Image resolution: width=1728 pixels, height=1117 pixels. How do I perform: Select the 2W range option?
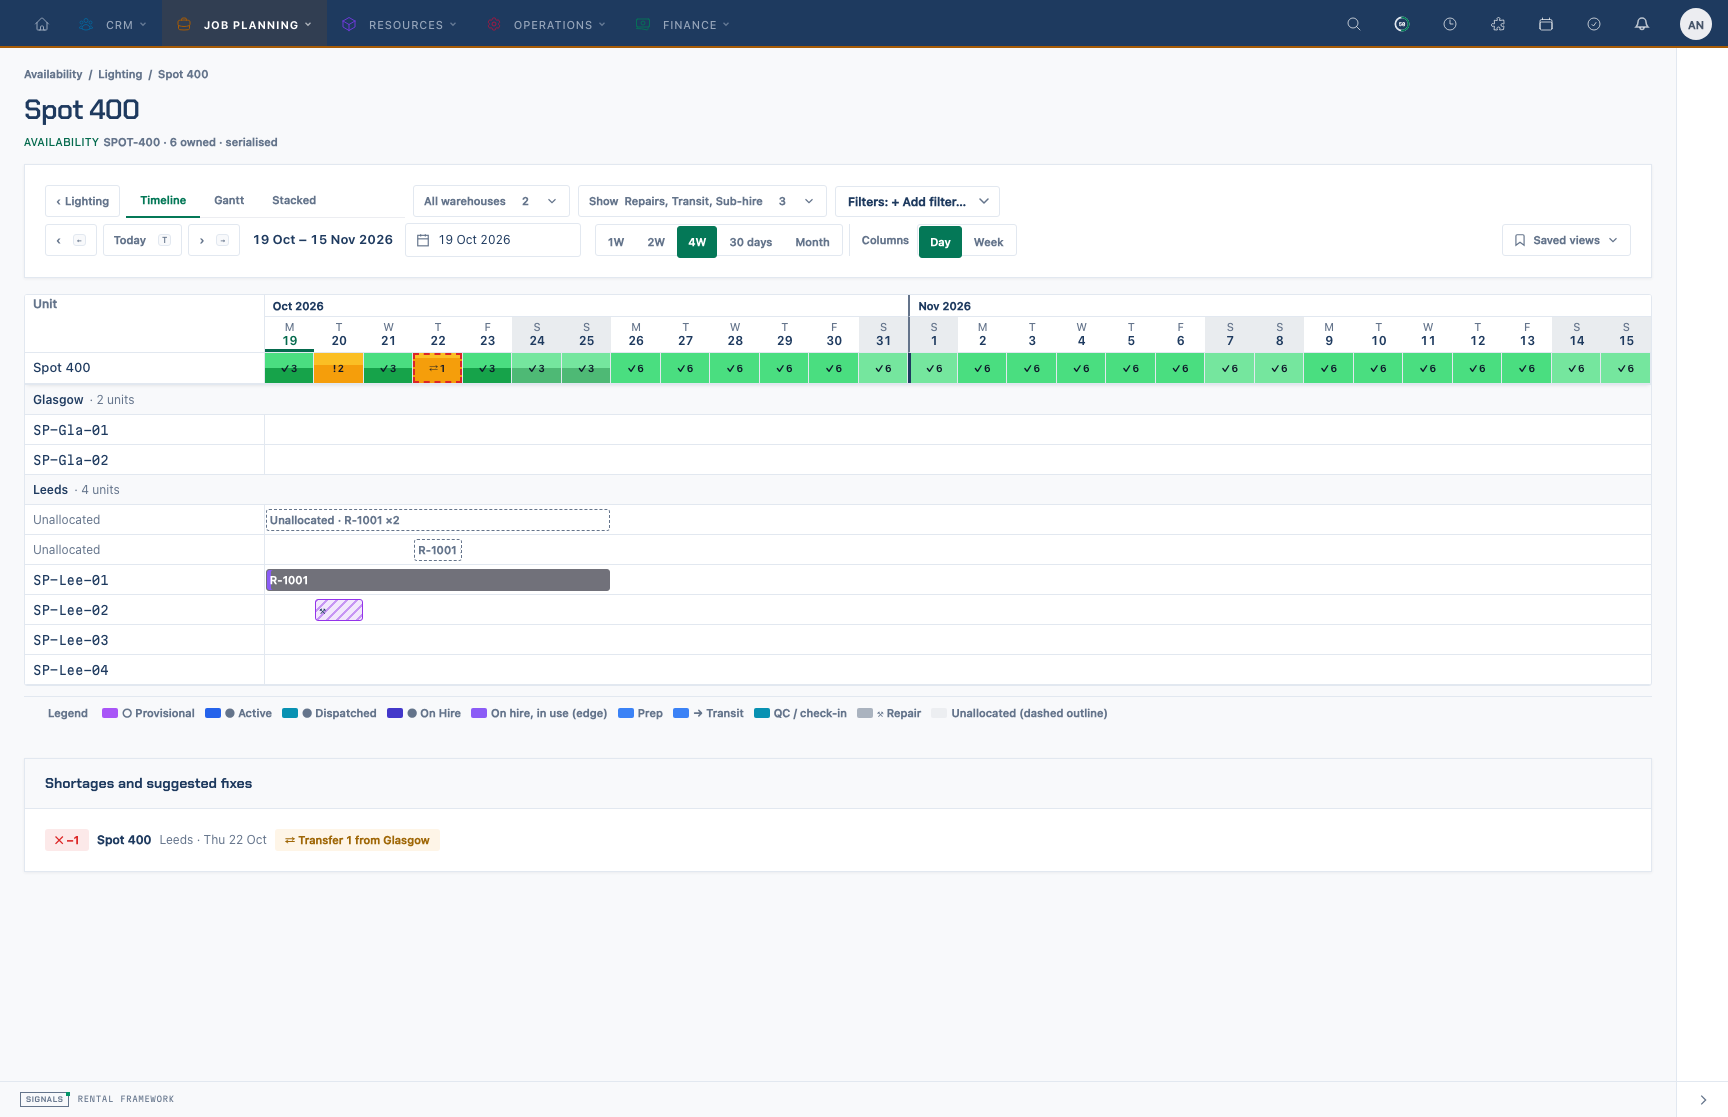[x=656, y=242]
